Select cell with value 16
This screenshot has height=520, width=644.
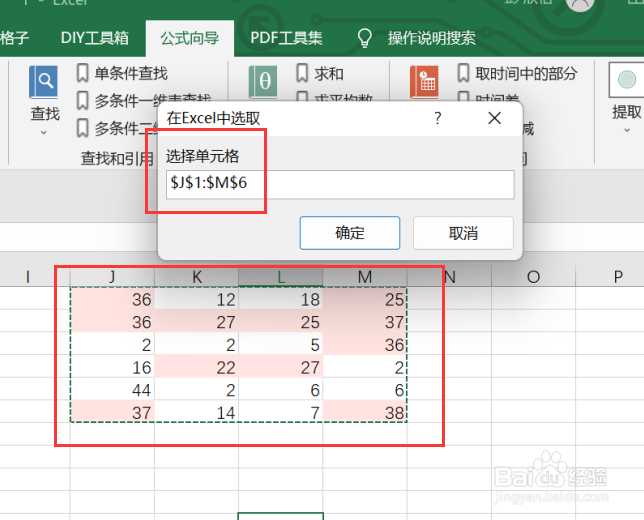pyautogui.click(x=112, y=367)
